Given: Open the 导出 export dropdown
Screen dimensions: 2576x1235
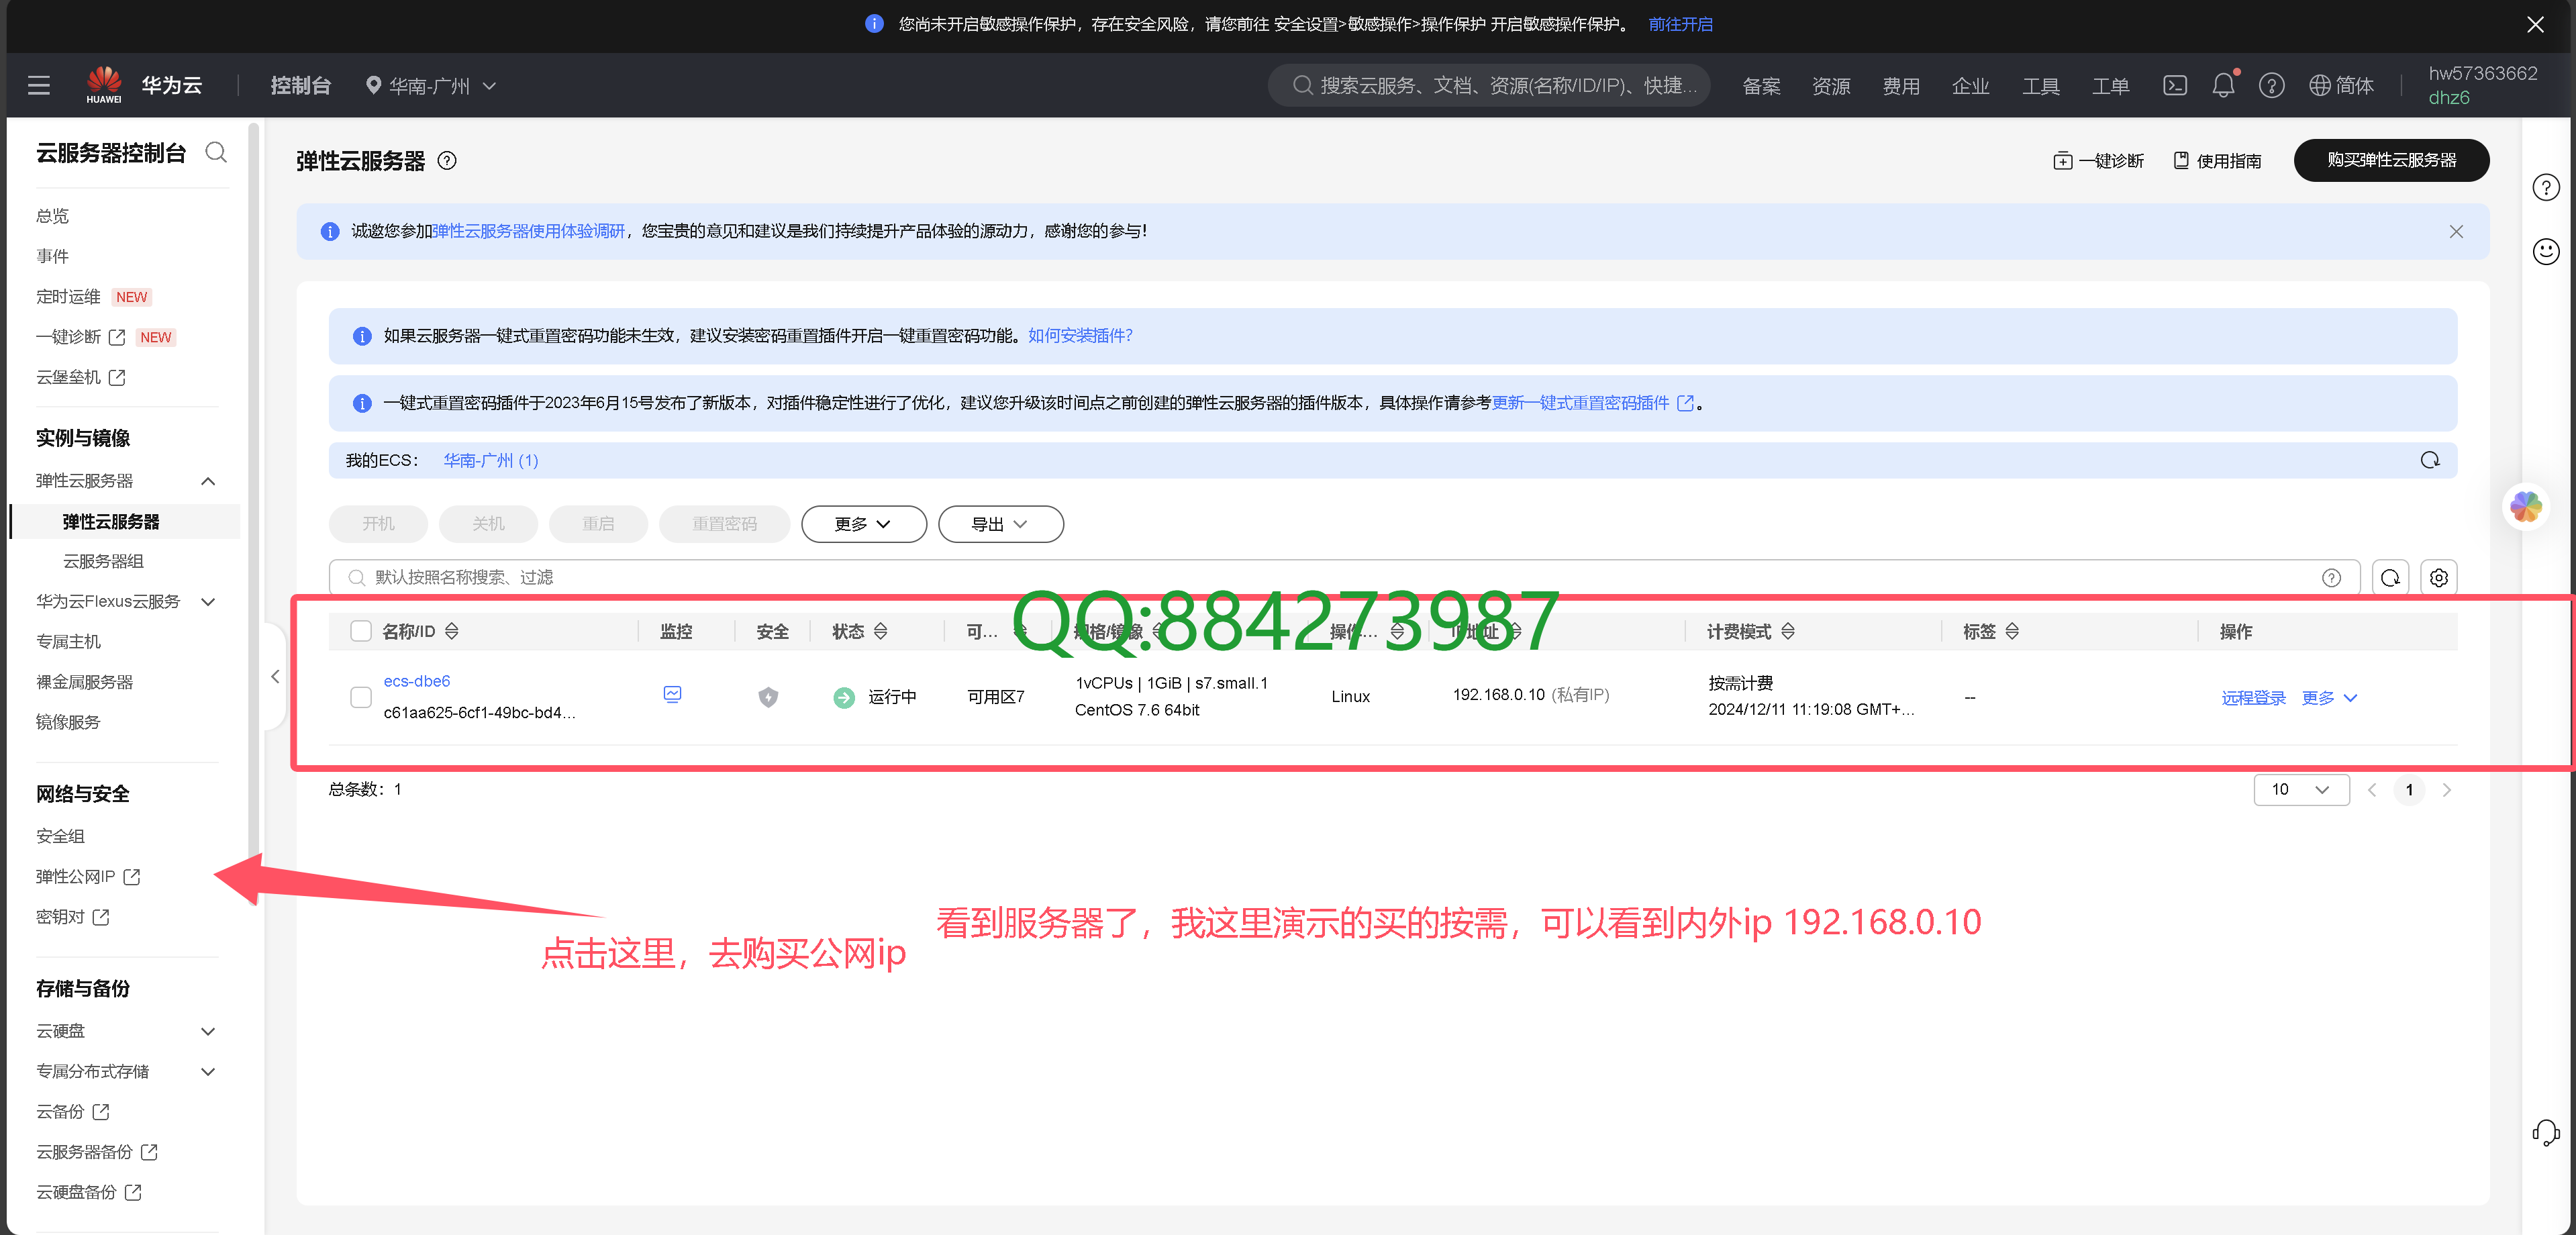Looking at the screenshot, I should pos(1000,524).
